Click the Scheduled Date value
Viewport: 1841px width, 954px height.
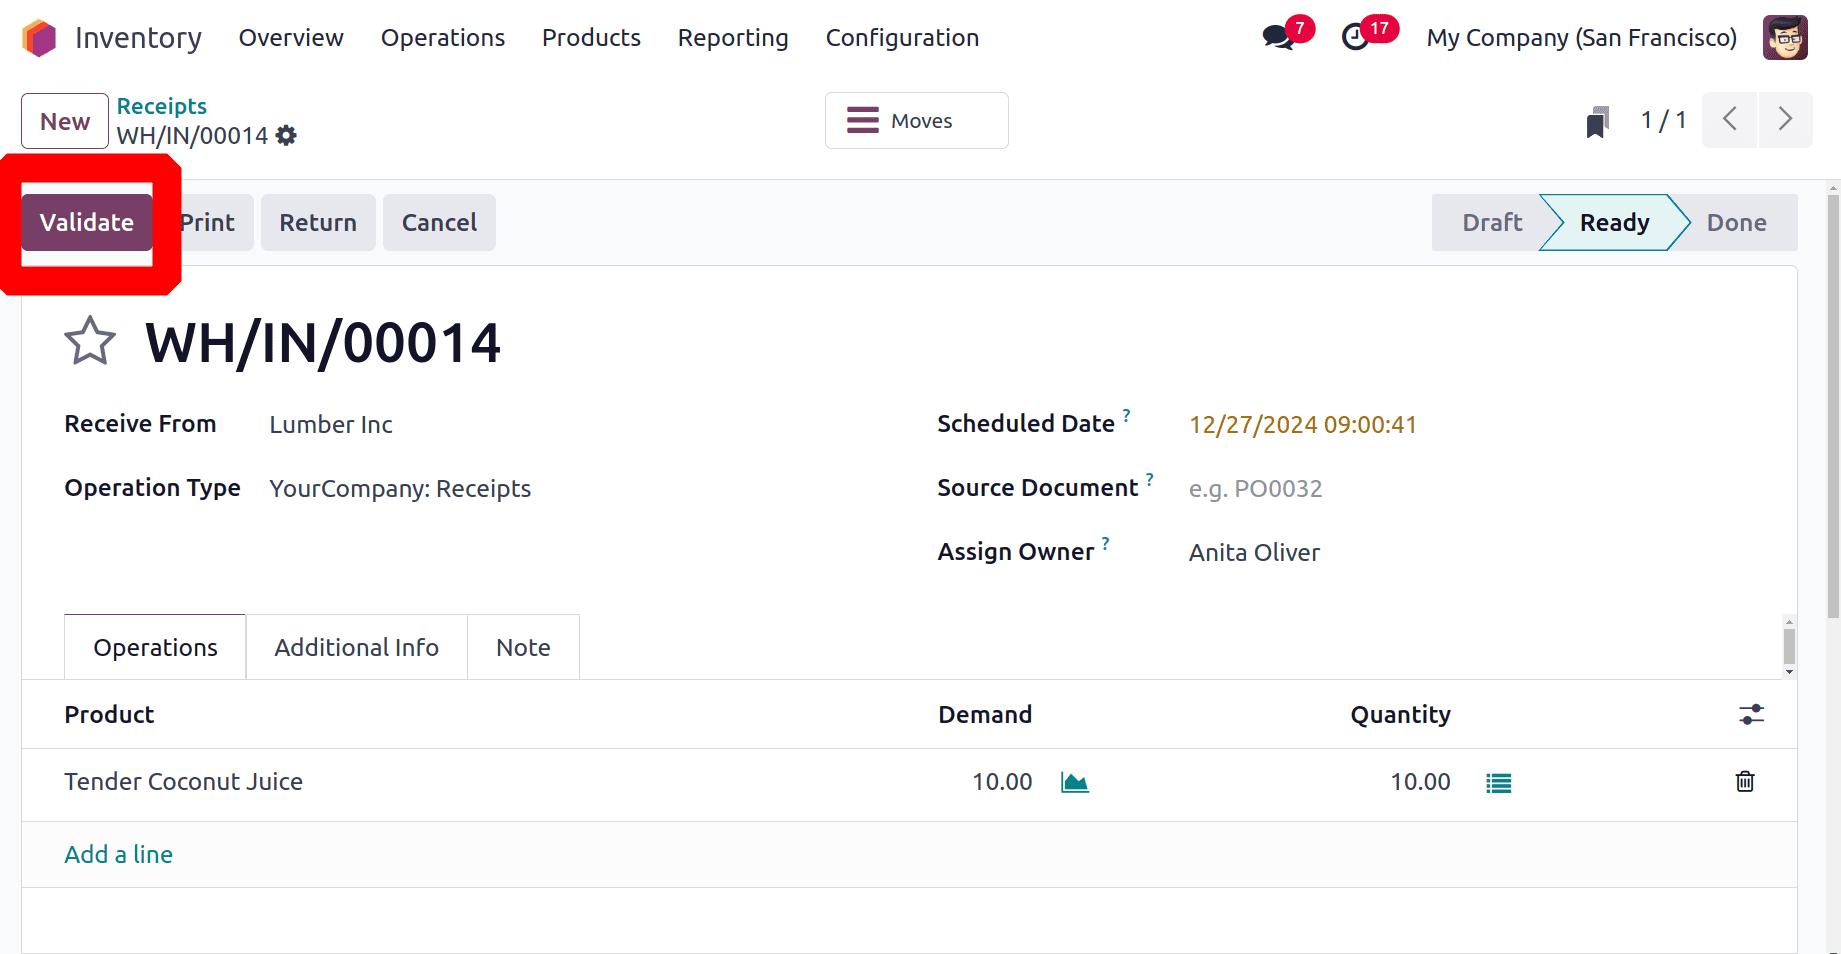(1302, 424)
